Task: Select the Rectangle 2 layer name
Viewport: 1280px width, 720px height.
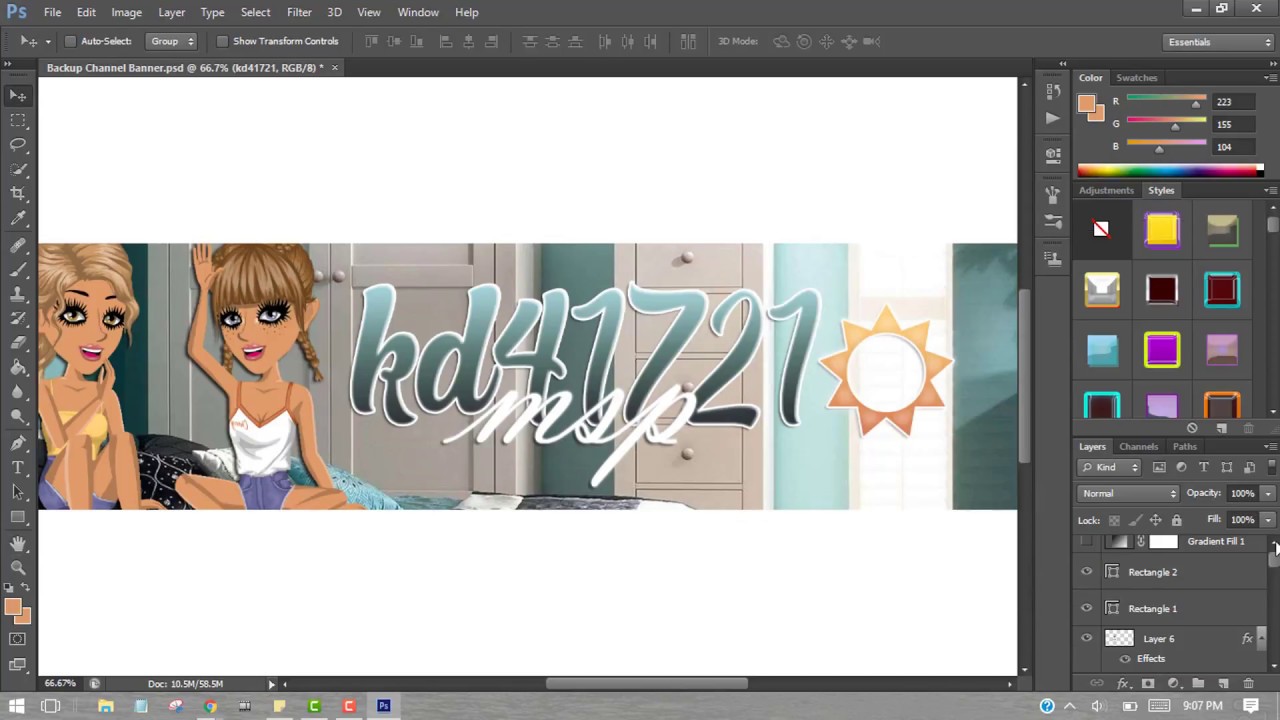Action: click(1152, 572)
